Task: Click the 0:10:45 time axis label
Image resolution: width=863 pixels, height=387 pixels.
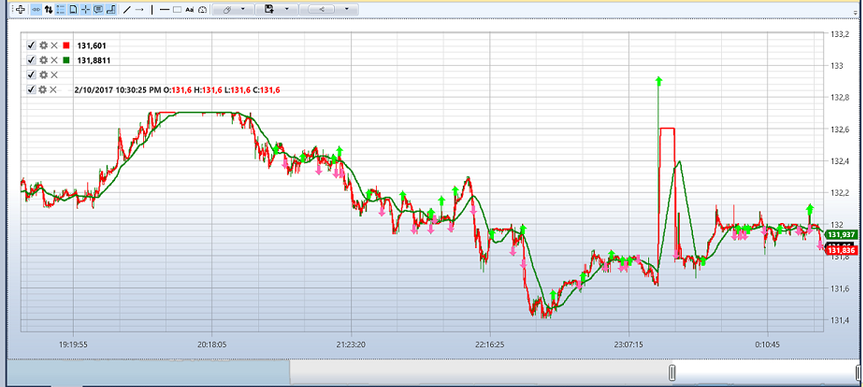Action: coord(767,345)
